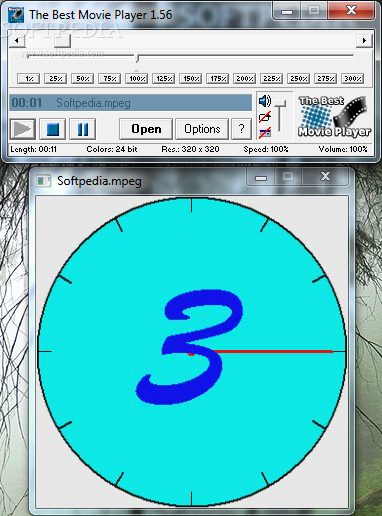Set playback speed to 100%
This screenshot has width=382, height=516.
coord(137,79)
